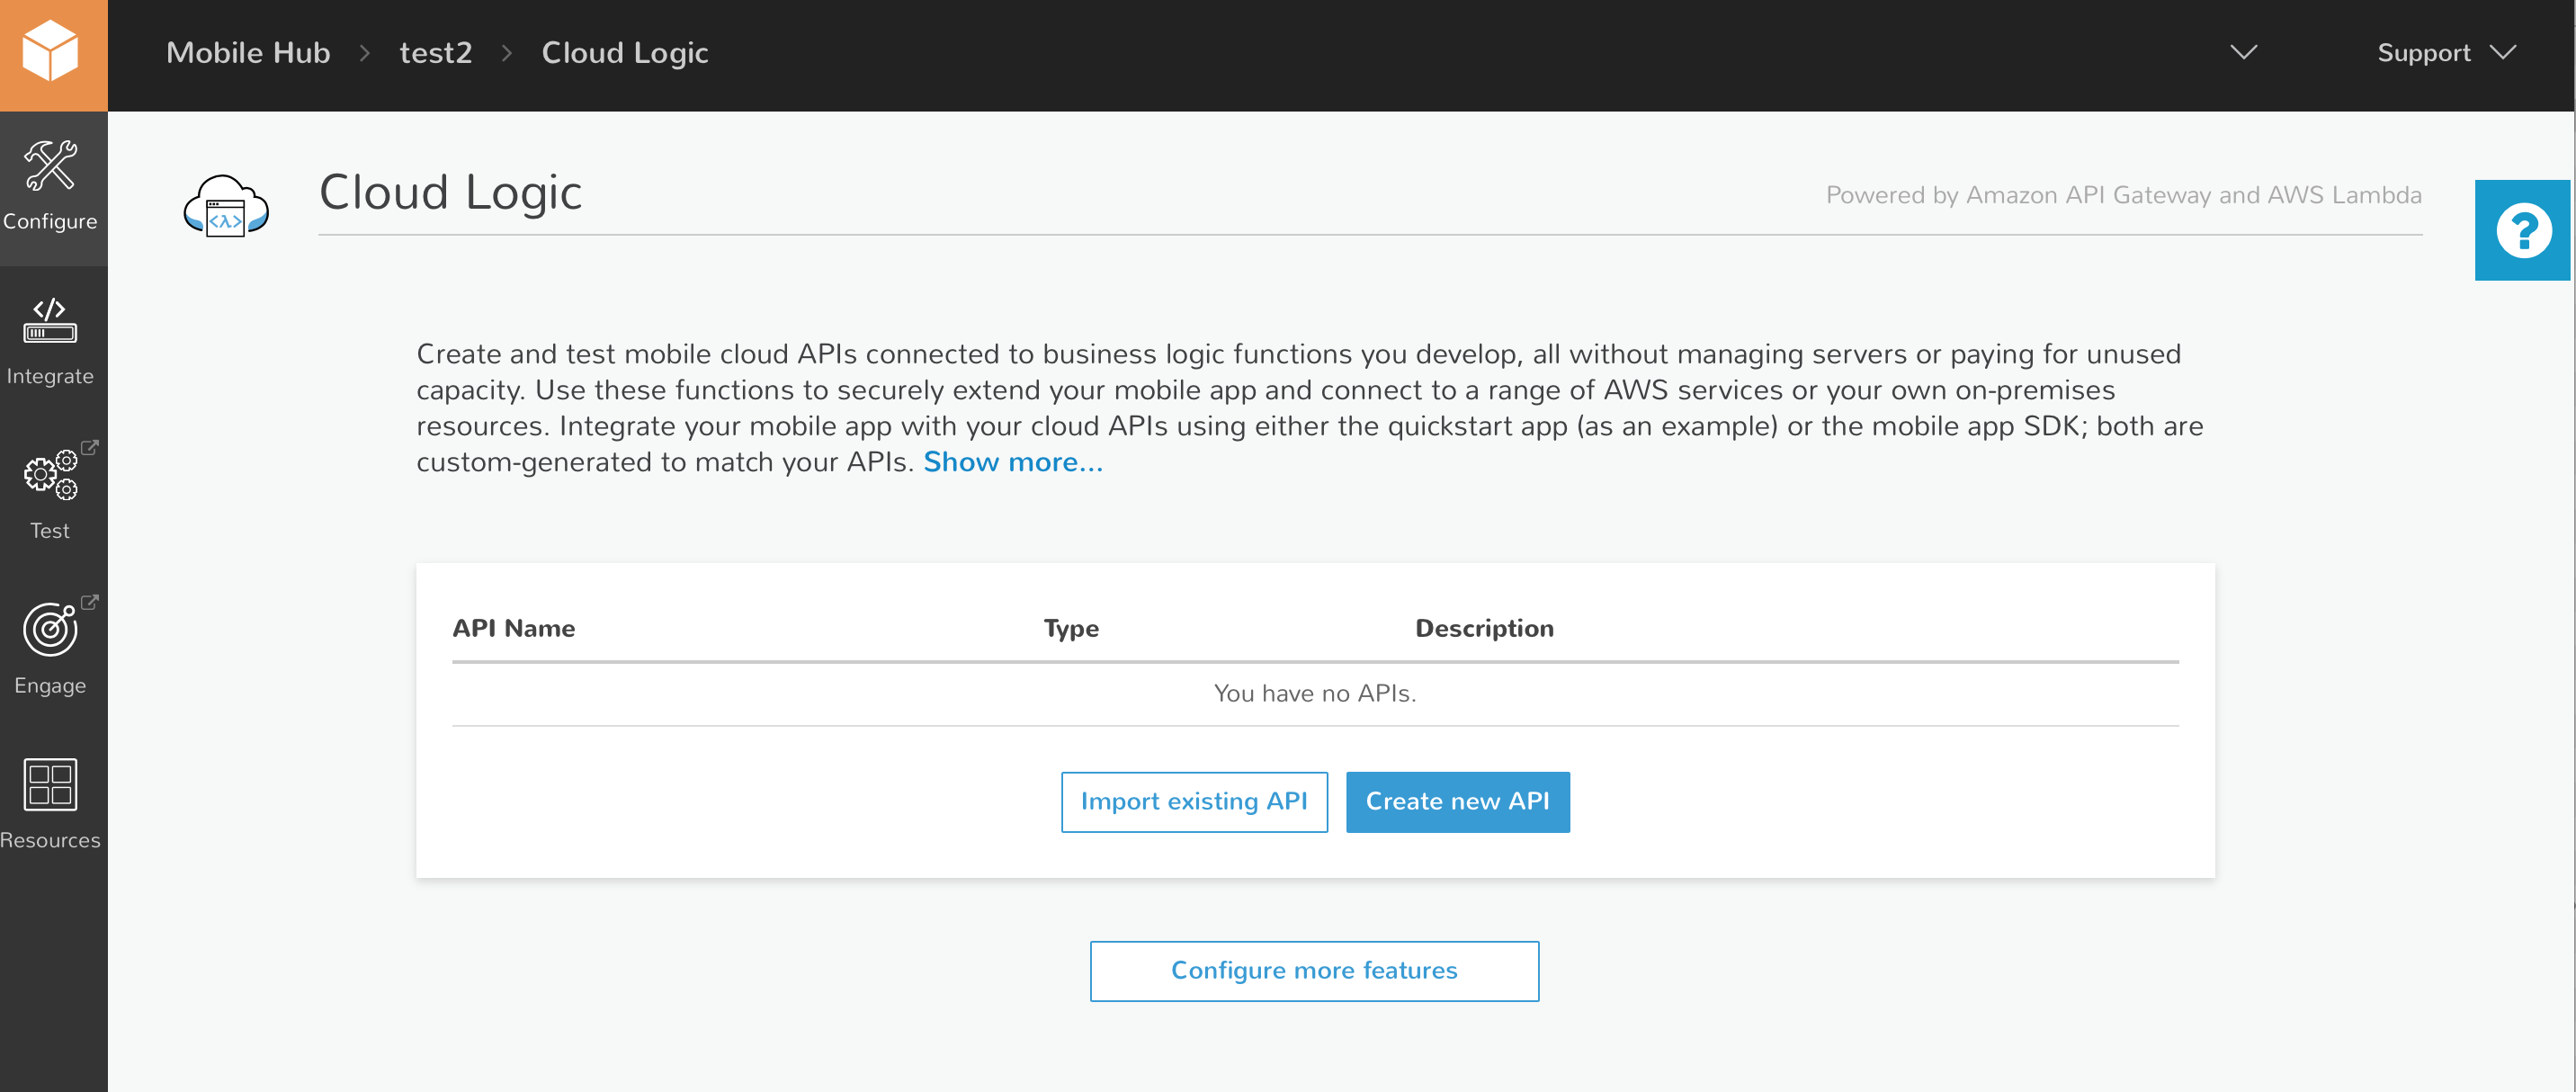Click external link arrow beside Test icon
This screenshot has width=2576, height=1092.
(90, 447)
